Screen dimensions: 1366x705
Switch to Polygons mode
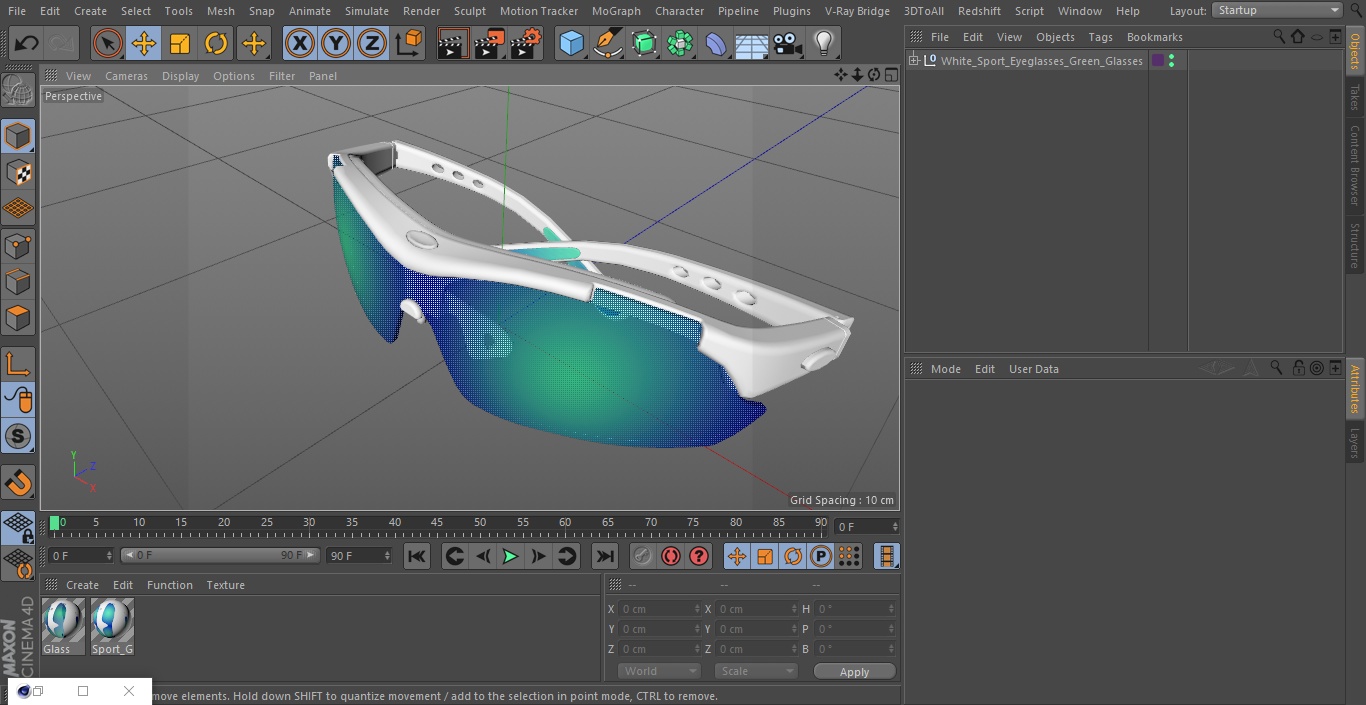18,318
